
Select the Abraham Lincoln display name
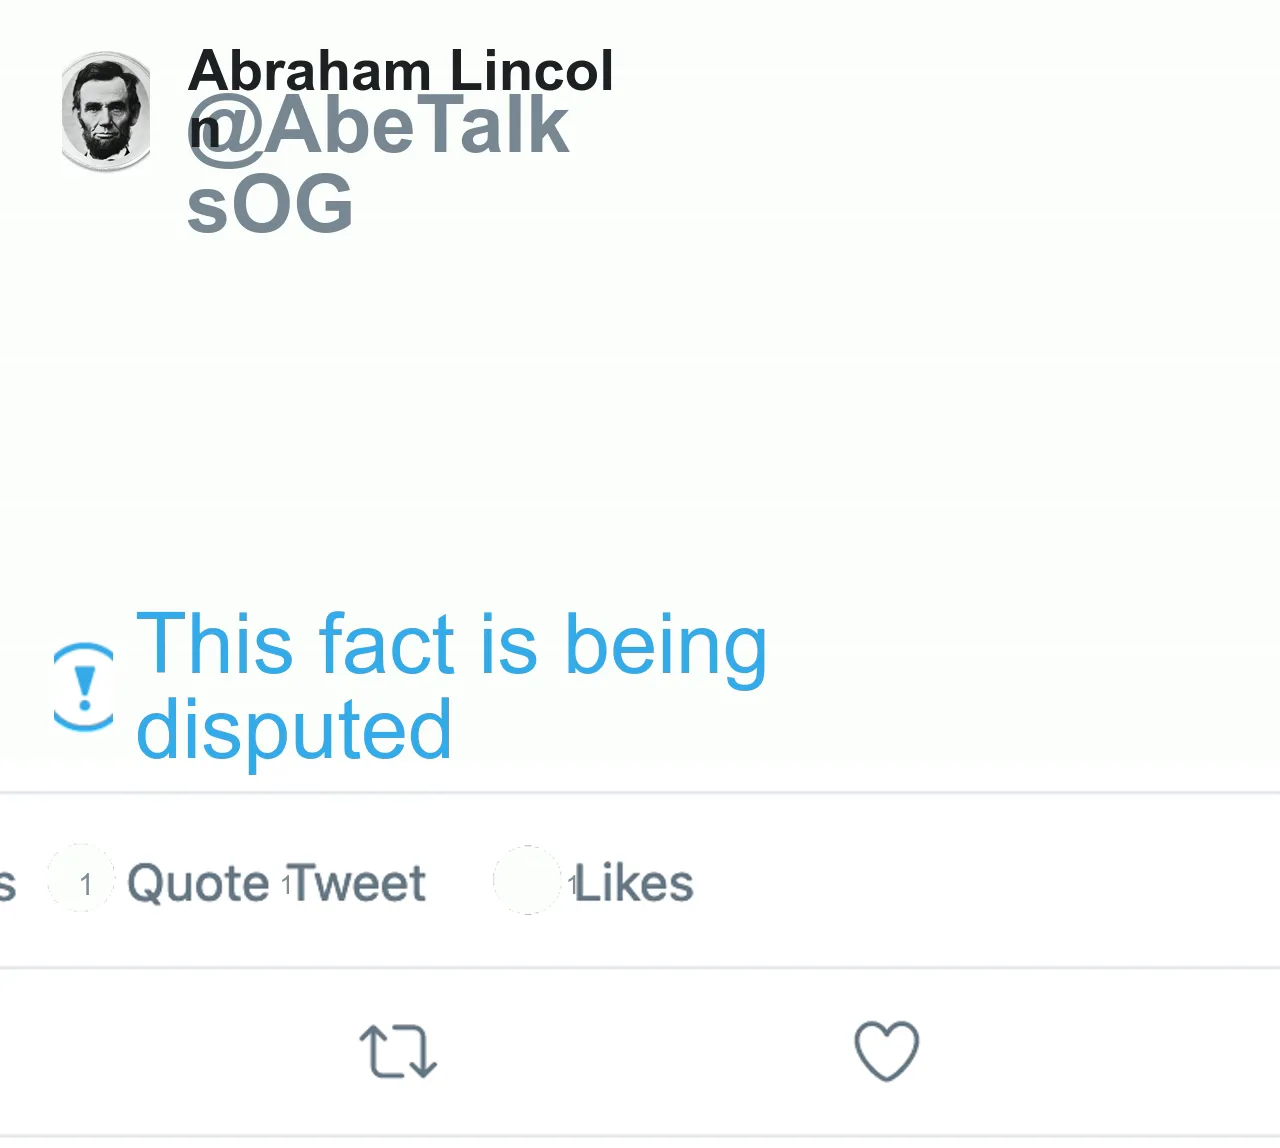[x=400, y=70]
